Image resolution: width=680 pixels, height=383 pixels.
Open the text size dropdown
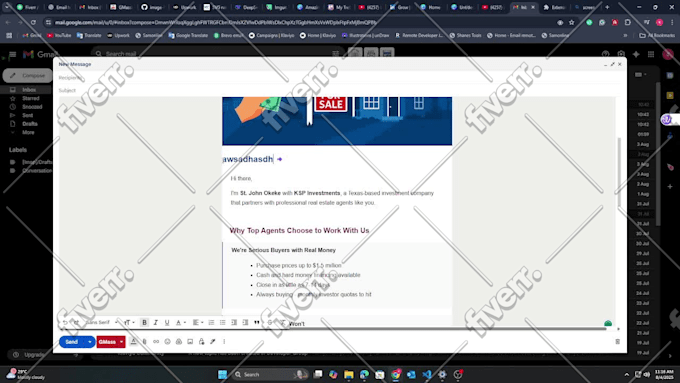[129, 322]
